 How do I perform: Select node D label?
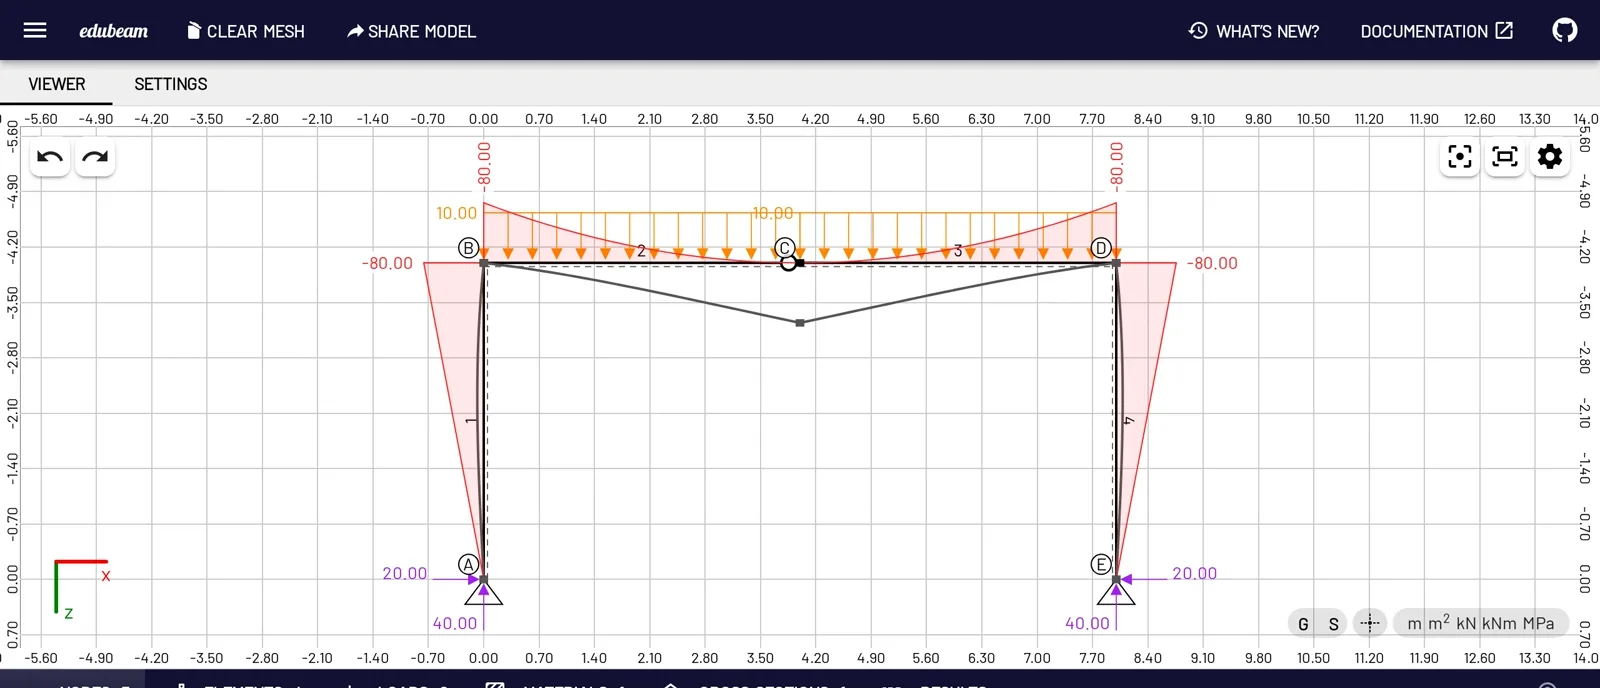click(x=1101, y=248)
